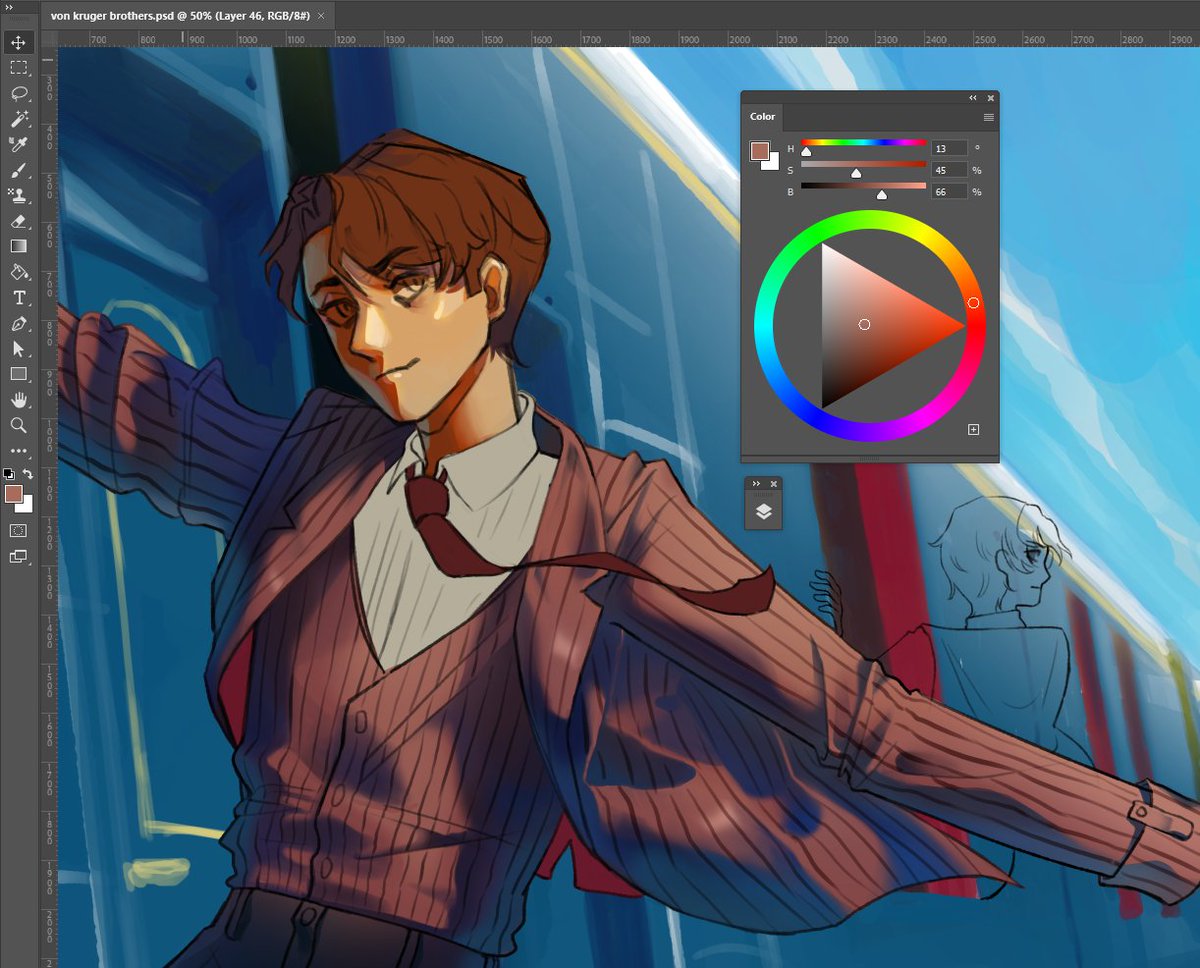Click toolbar background white color swatch

tap(27, 505)
